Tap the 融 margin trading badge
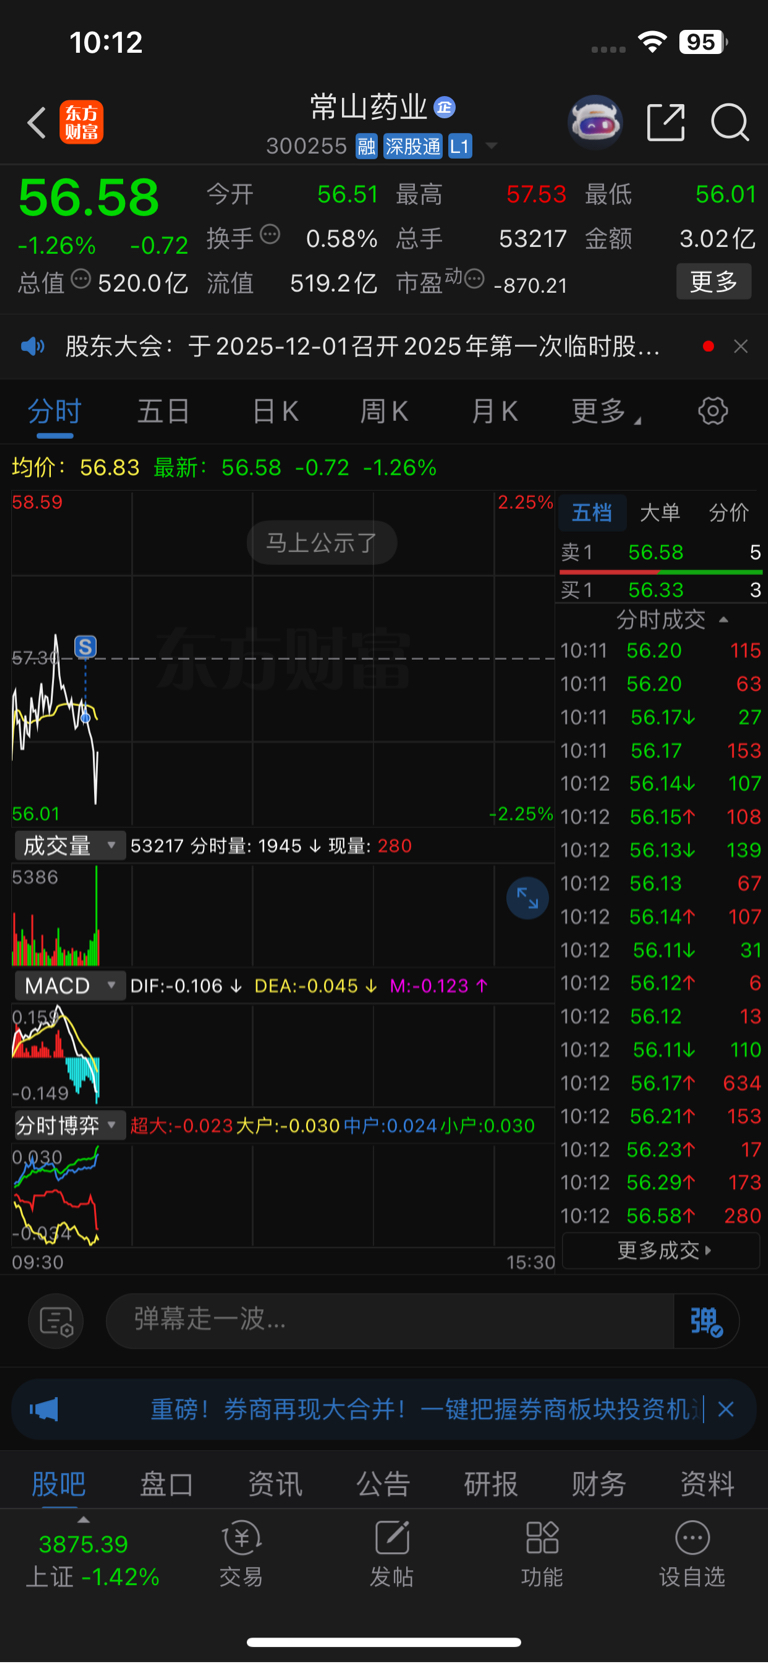Viewport: 768px width, 1663px height. click(x=367, y=147)
